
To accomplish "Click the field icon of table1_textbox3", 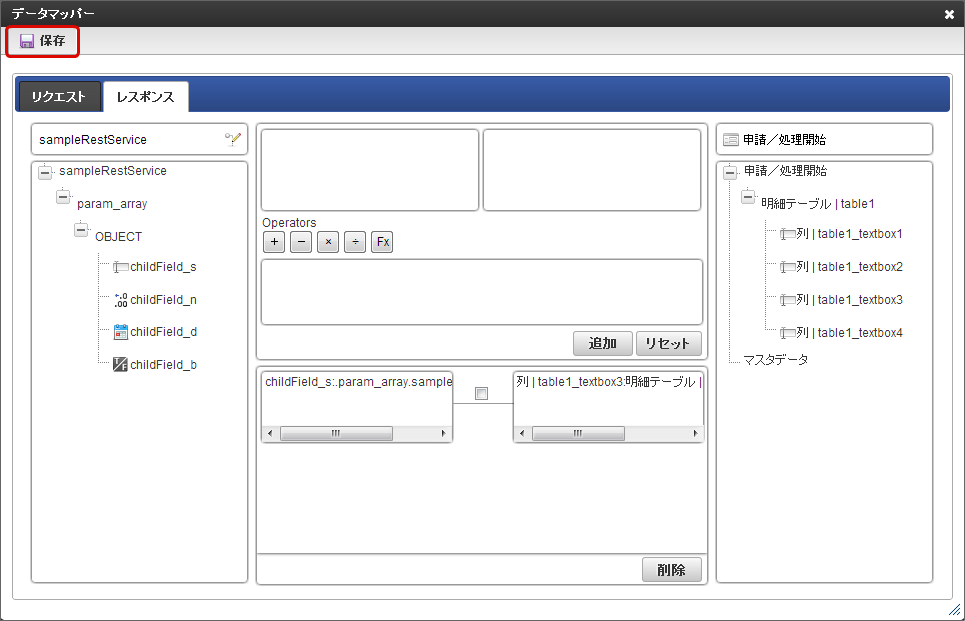I will [787, 300].
